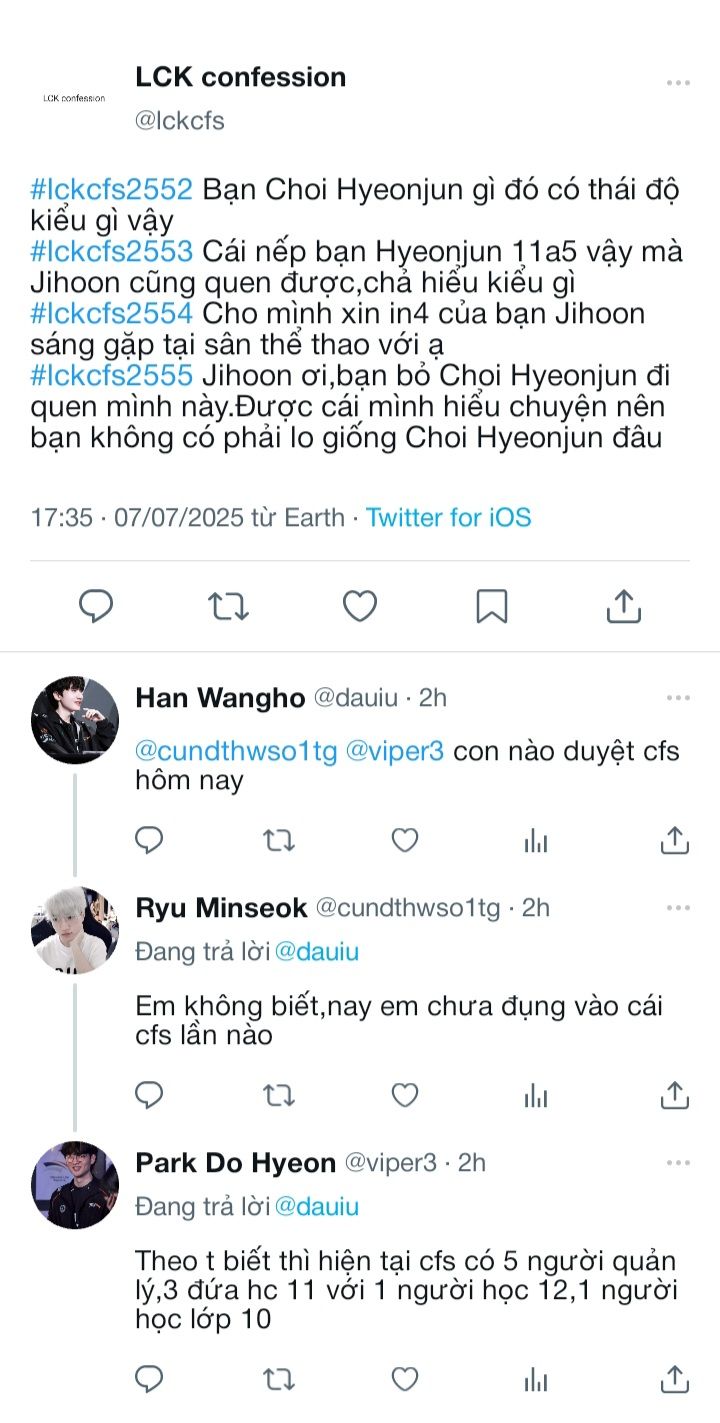Retweet Ryu Minseok's reply
This screenshot has height=1423, width=720.
(278, 1096)
